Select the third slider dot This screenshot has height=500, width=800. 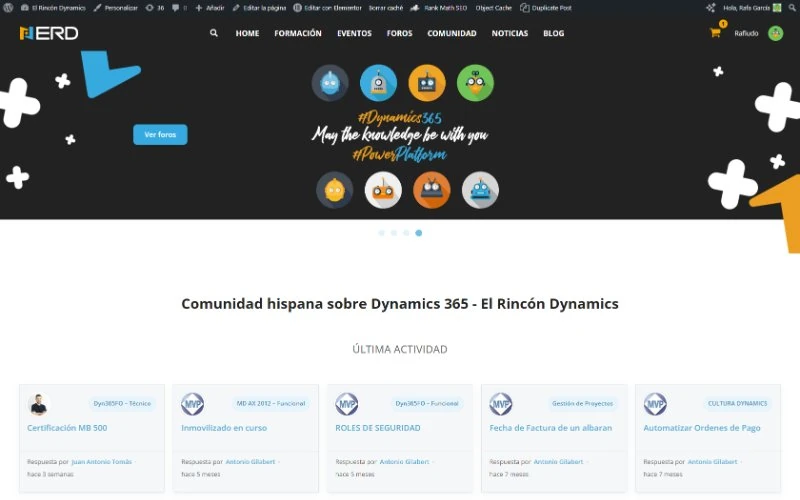click(x=406, y=233)
